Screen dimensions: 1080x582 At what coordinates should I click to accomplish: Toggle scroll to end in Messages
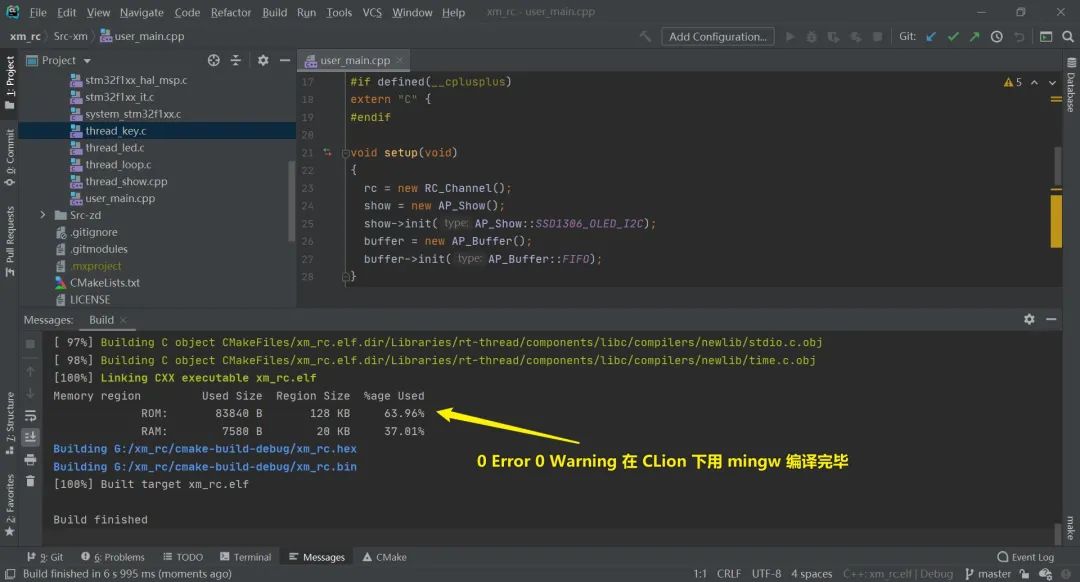(x=30, y=437)
